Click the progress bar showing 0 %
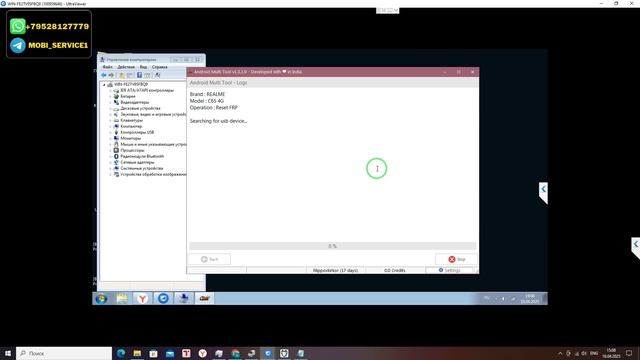 (x=332, y=246)
